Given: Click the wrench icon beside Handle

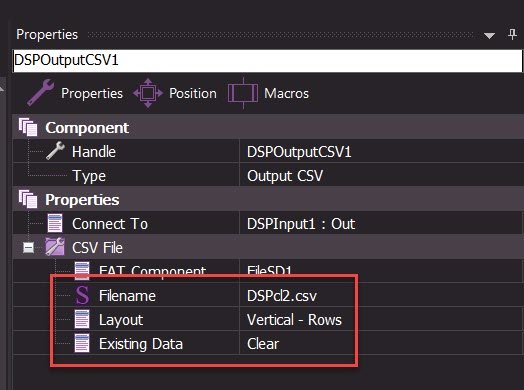Looking at the screenshot, I should coord(55,151).
